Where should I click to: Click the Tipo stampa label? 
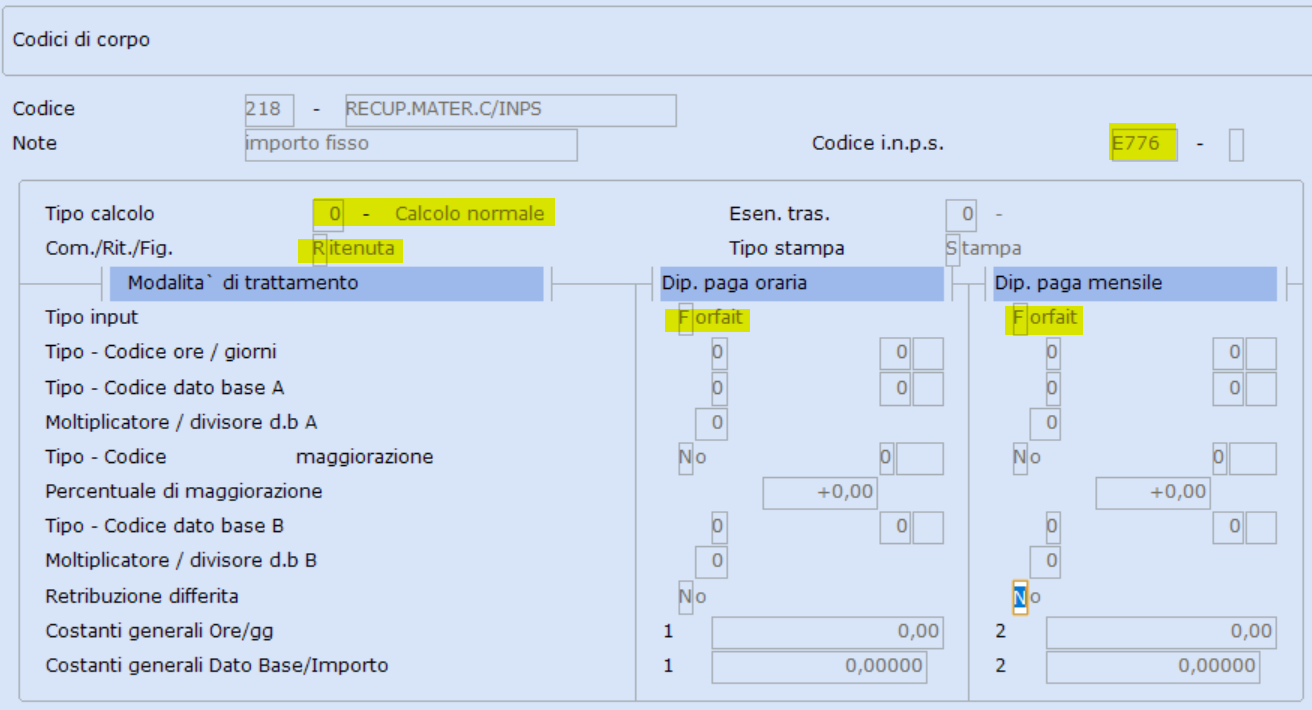tap(787, 248)
